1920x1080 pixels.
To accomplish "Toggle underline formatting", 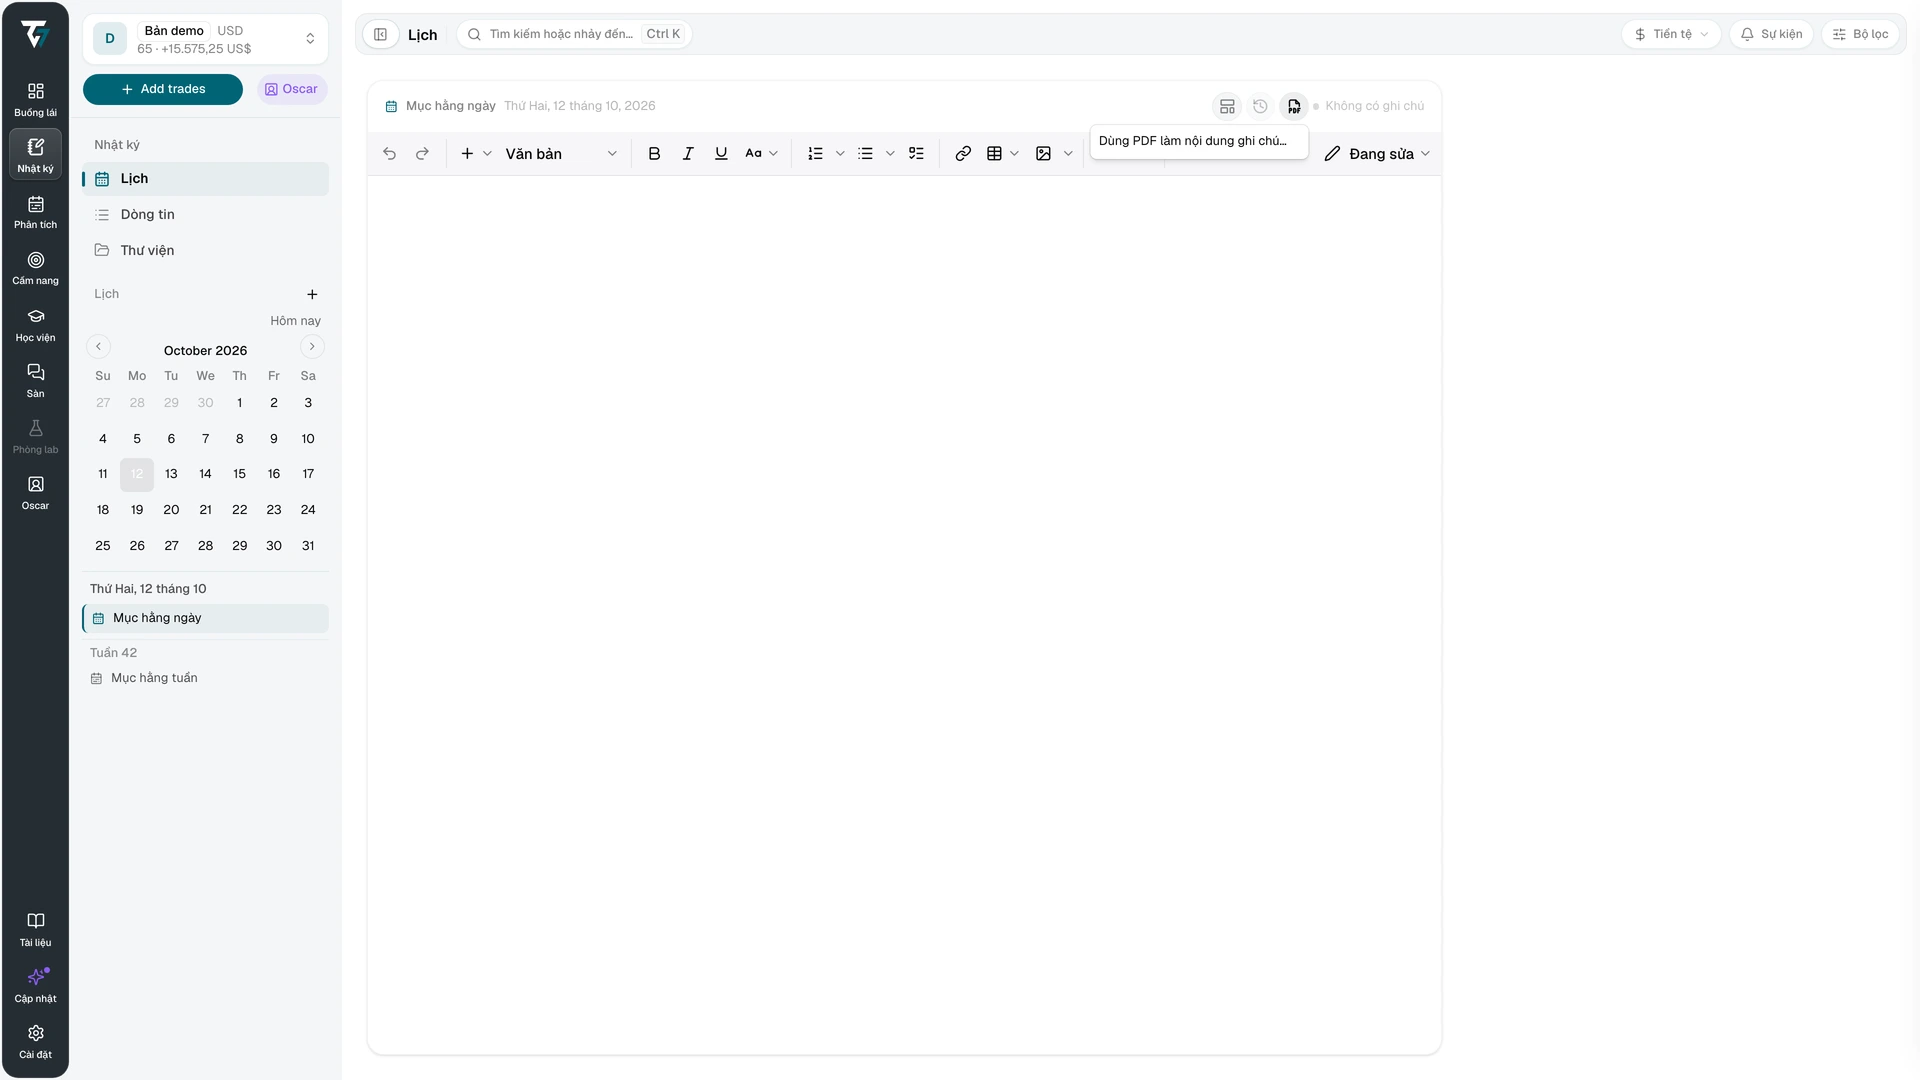I will click(721, 153).
